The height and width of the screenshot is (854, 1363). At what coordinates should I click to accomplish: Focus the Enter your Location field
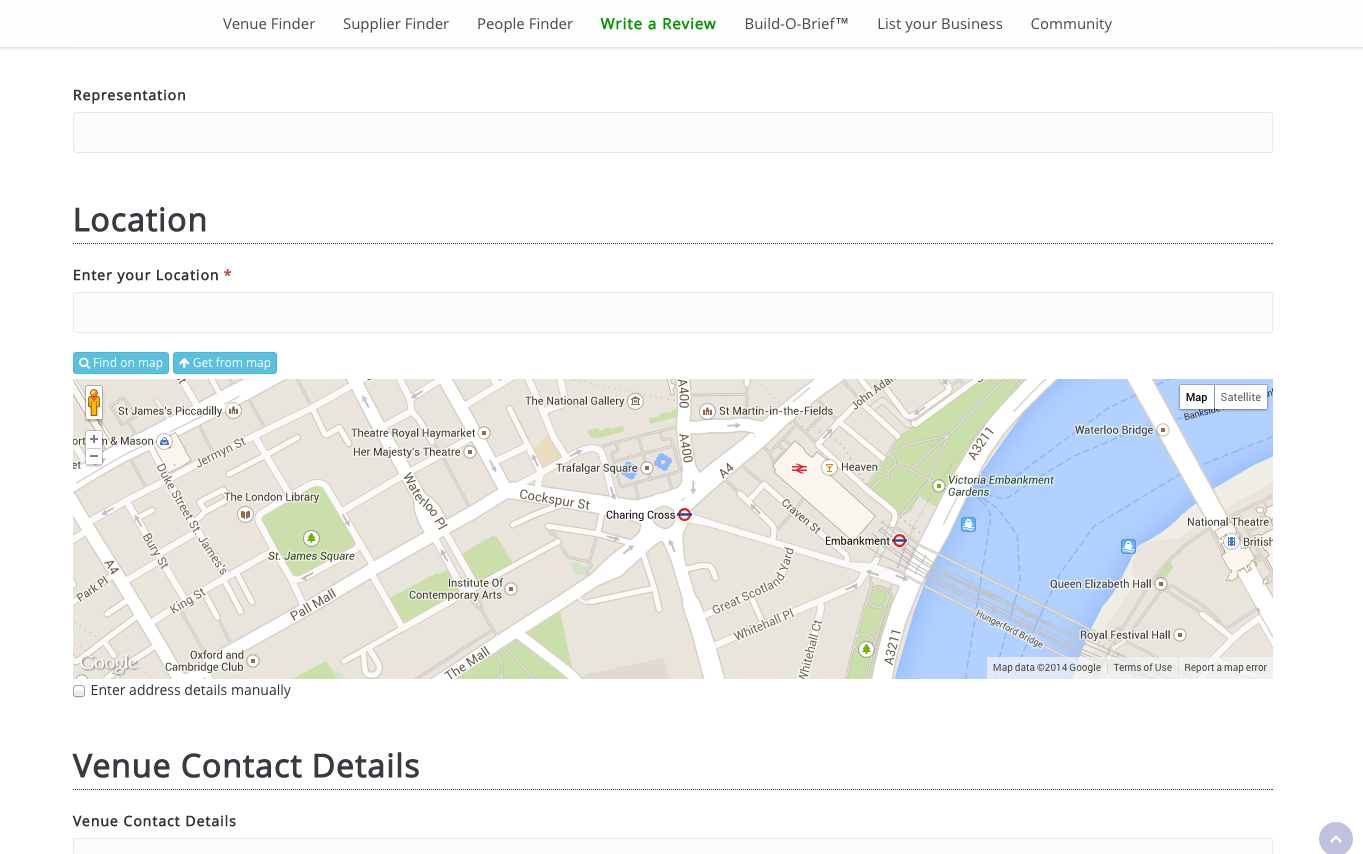[673, 312]
